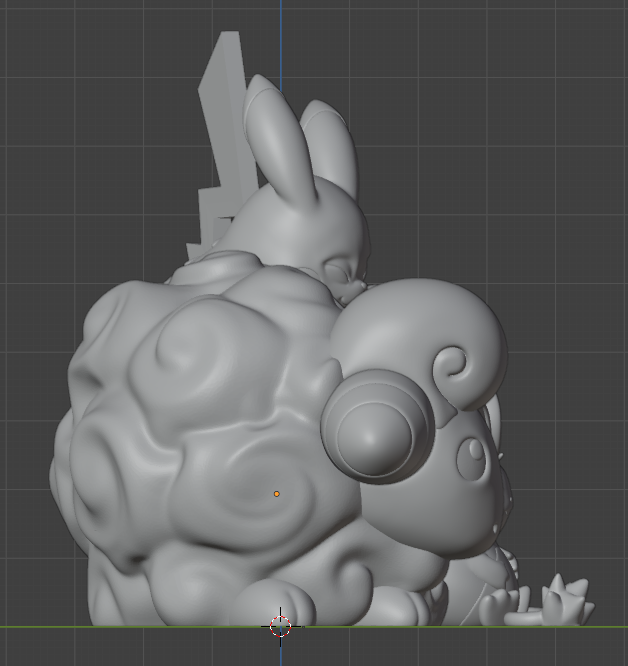This screenshot has width=628, height=666.
Task: Click the red-white 3D cursor at the base
Action: click(x=280, y=626)
